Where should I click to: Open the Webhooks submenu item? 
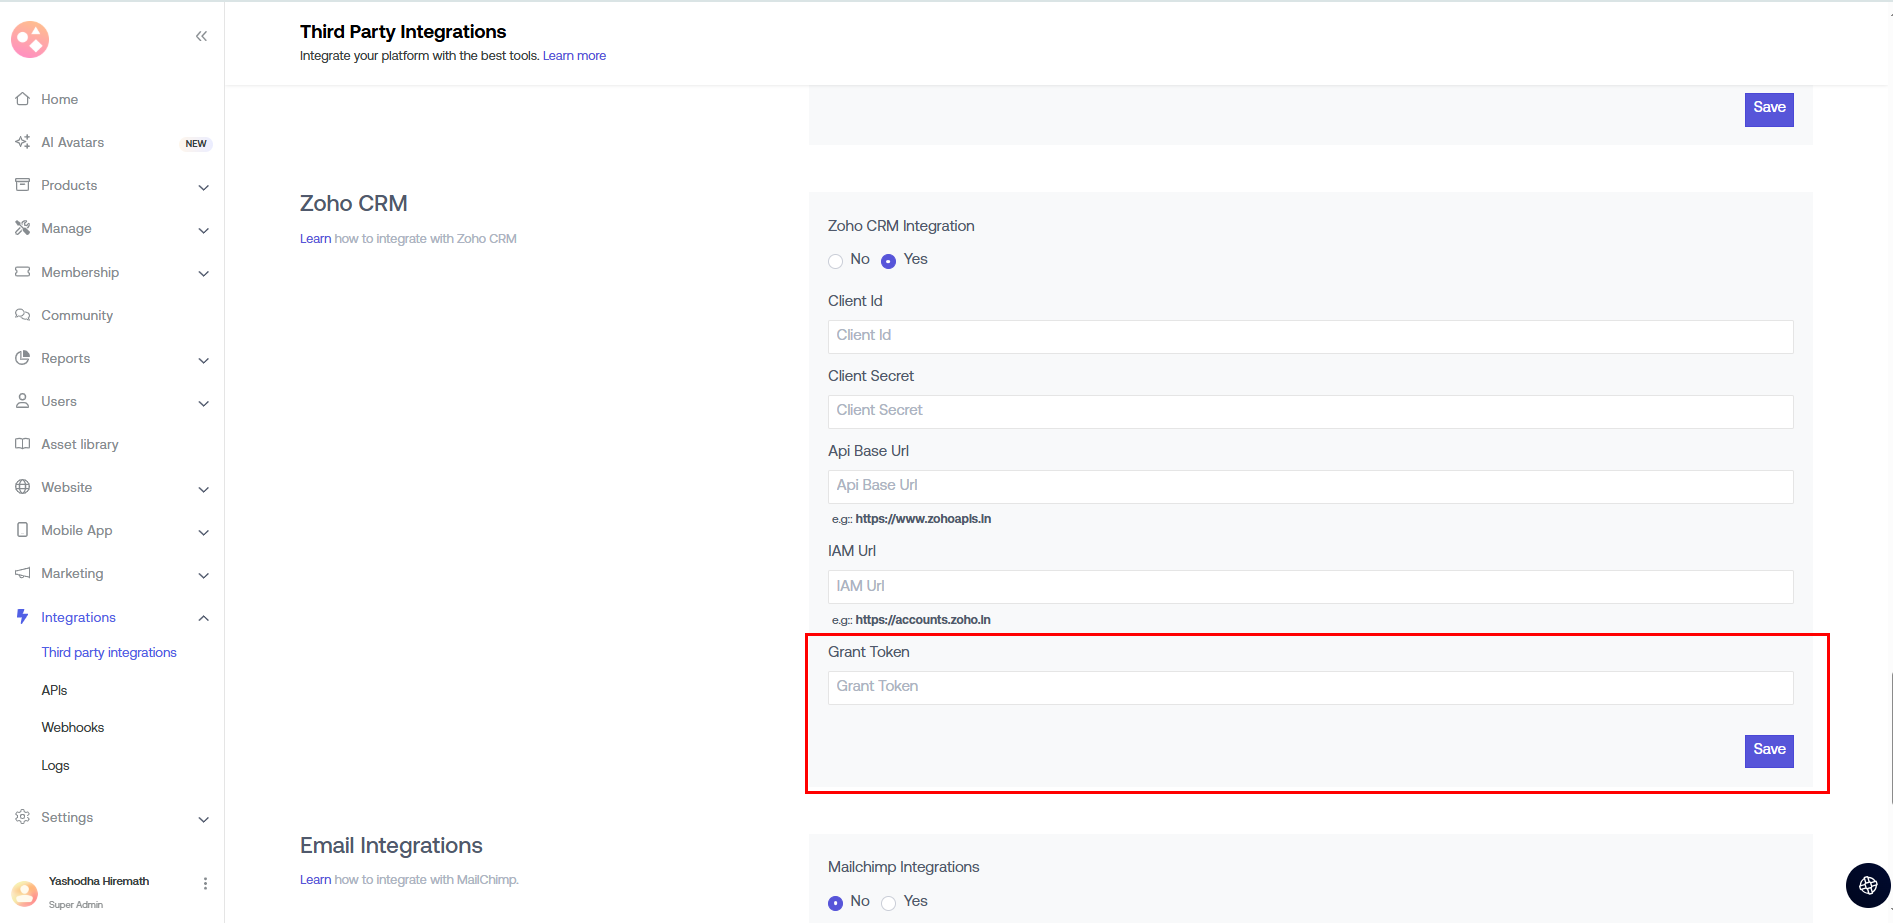tap(73, 727)
